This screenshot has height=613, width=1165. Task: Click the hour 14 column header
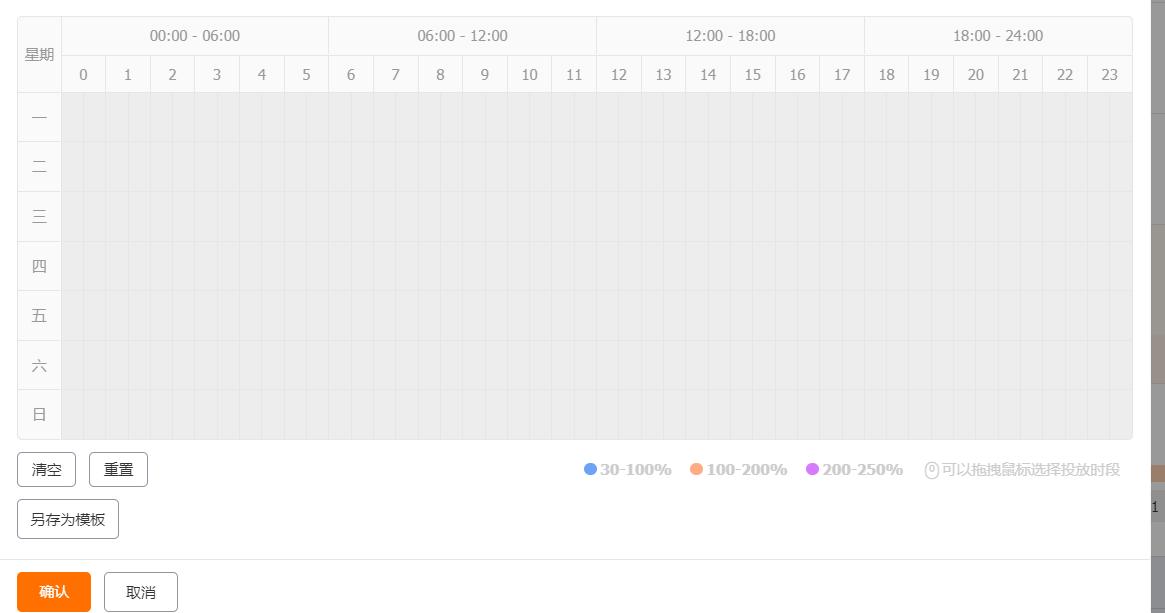pos(708,74)
